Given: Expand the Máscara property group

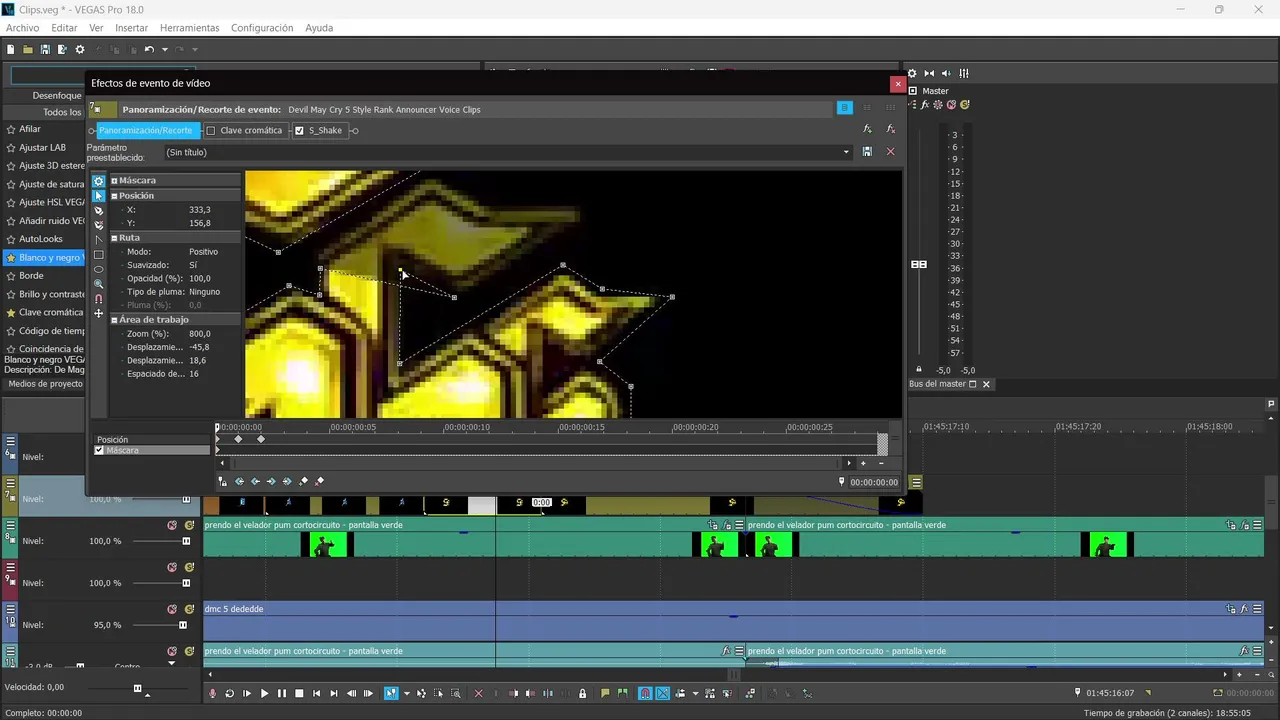Looking at the screenshot, I should 115,181.
